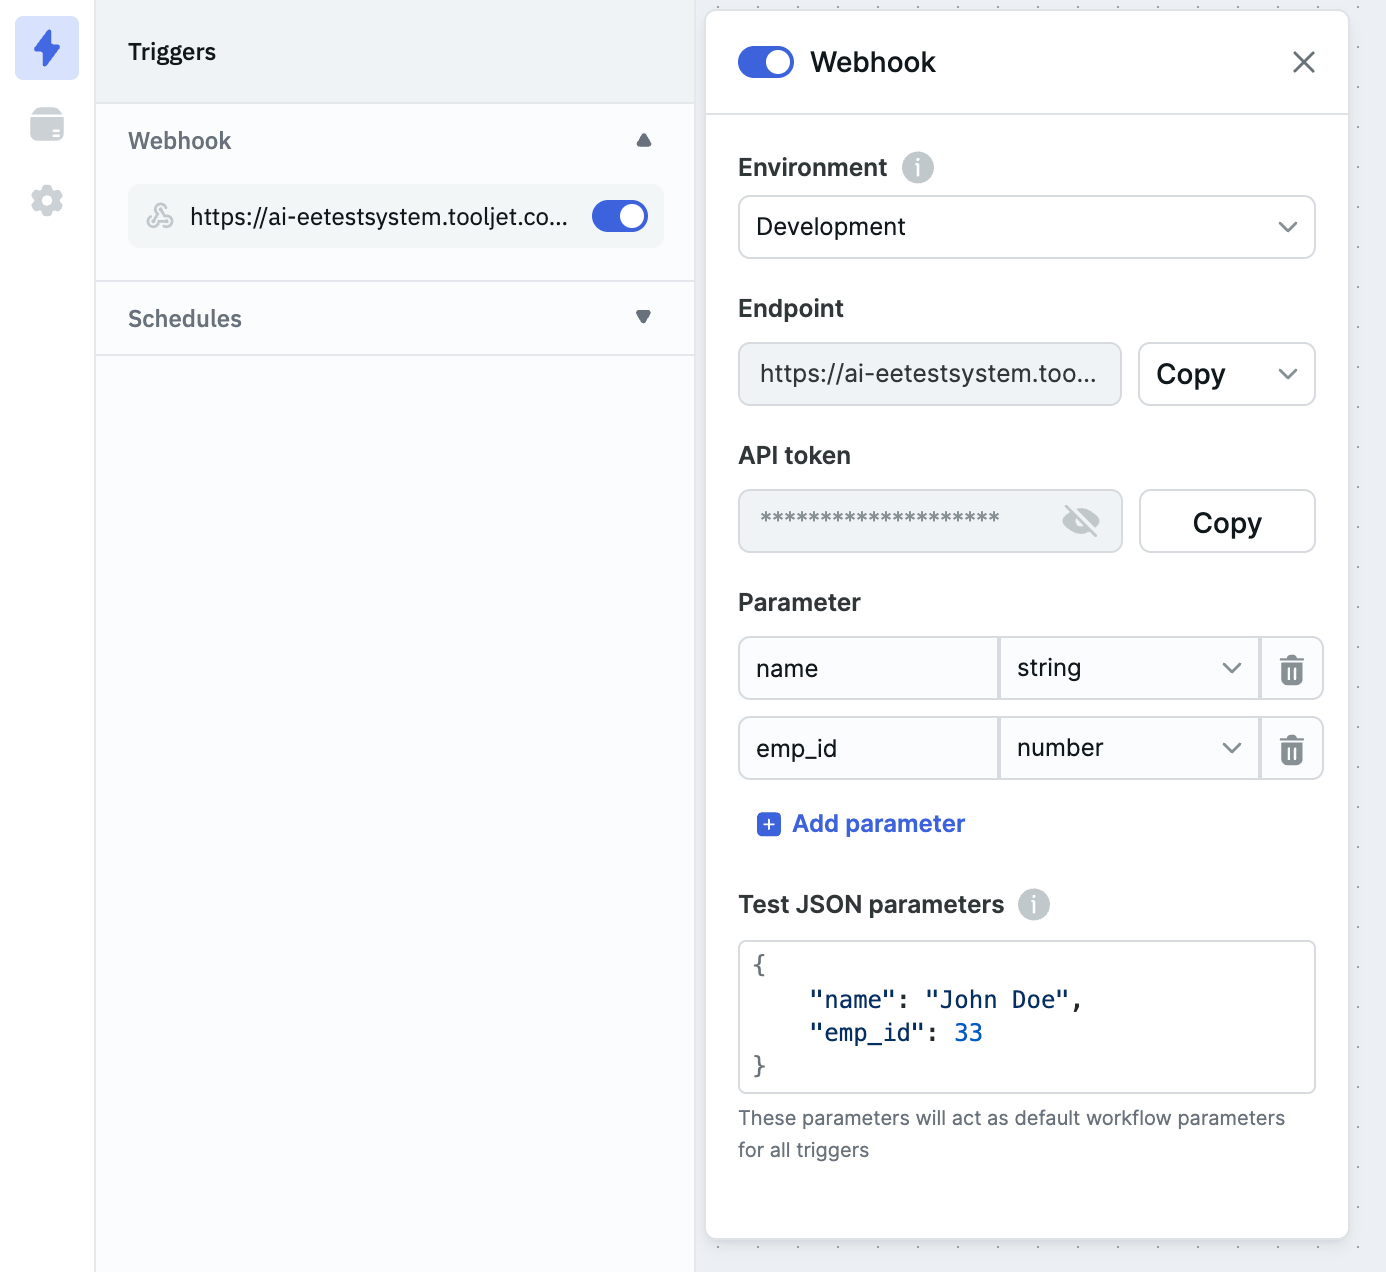The height and width of the screenshot is (1272, 1386).
Task: Expand the Schedules section
Action: 644,317
